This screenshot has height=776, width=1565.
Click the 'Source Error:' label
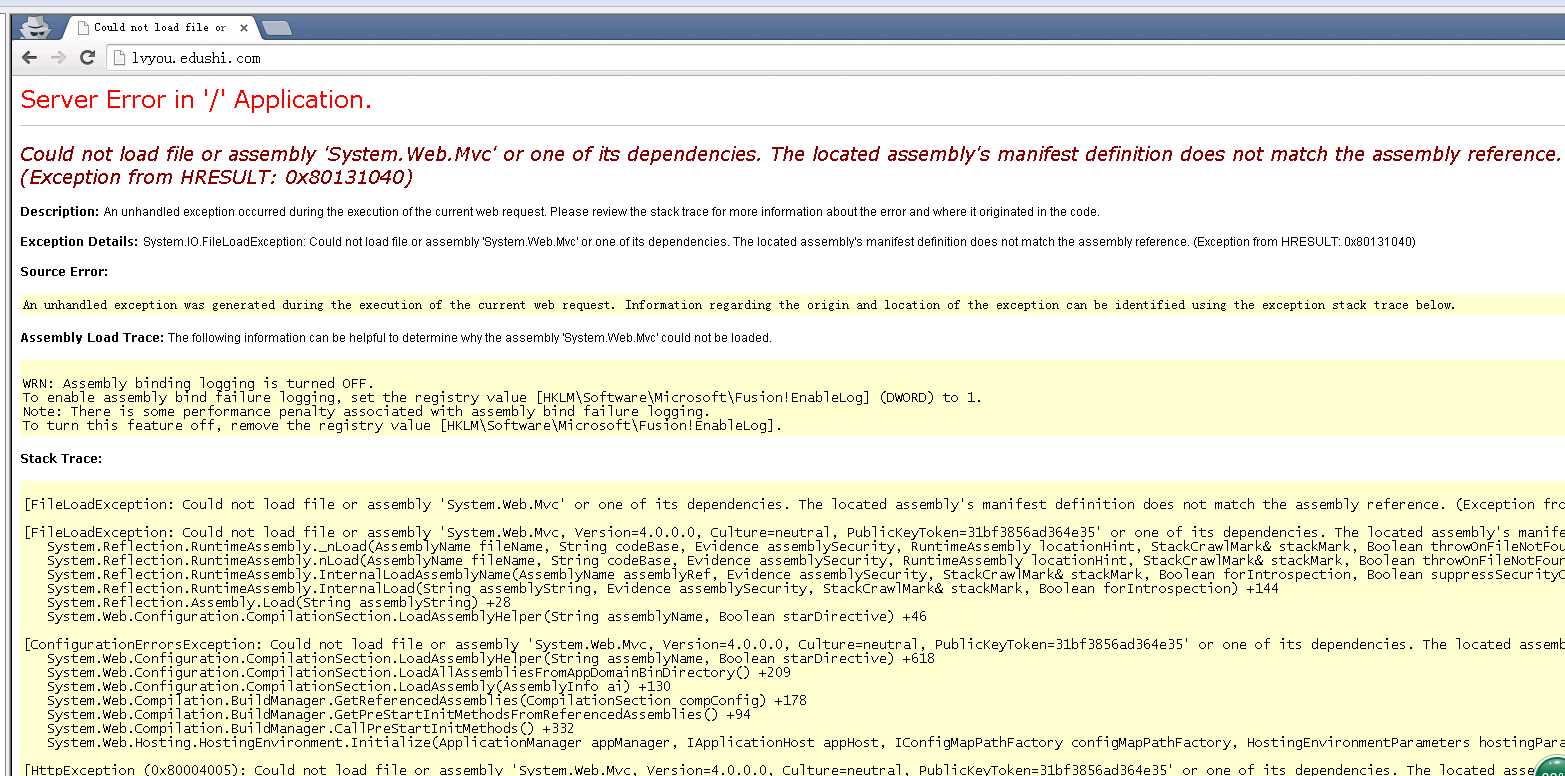pyautogui.click(x=64, y=272)
